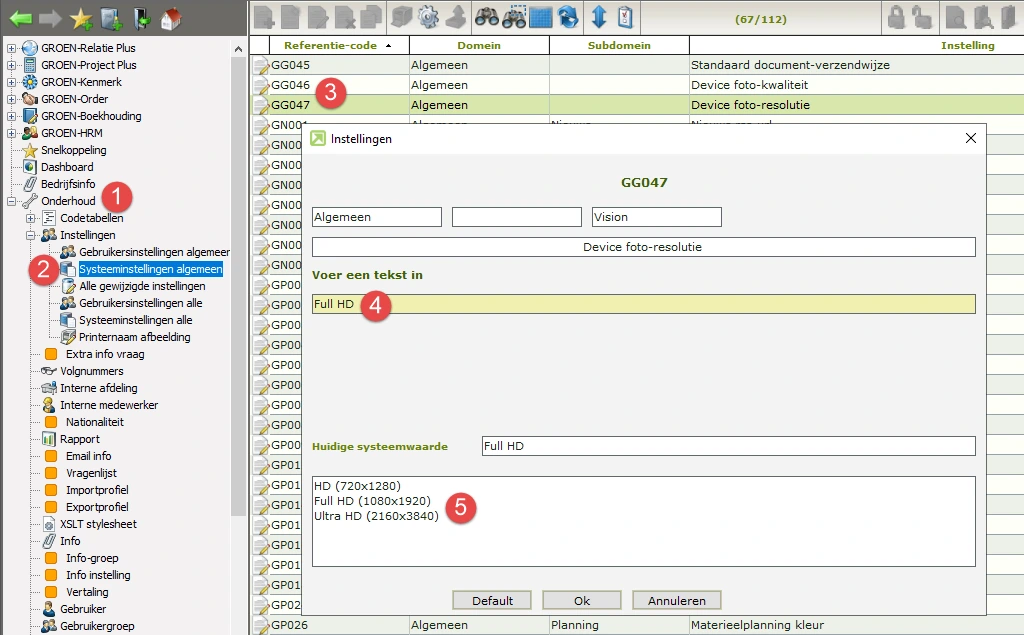Click the clipboard checklist toolbar icon
The height and width of the screenshot is (635, 1024).
pos(625,17)
